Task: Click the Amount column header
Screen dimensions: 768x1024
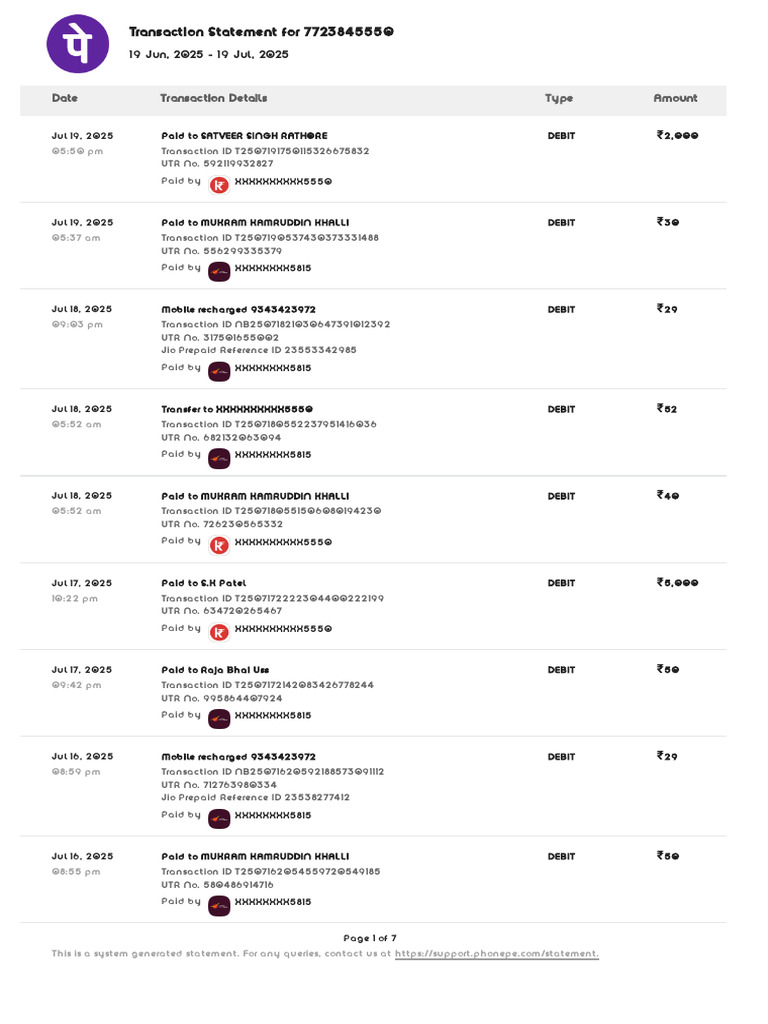Action: pyautogui.click(x=675, y=99)
